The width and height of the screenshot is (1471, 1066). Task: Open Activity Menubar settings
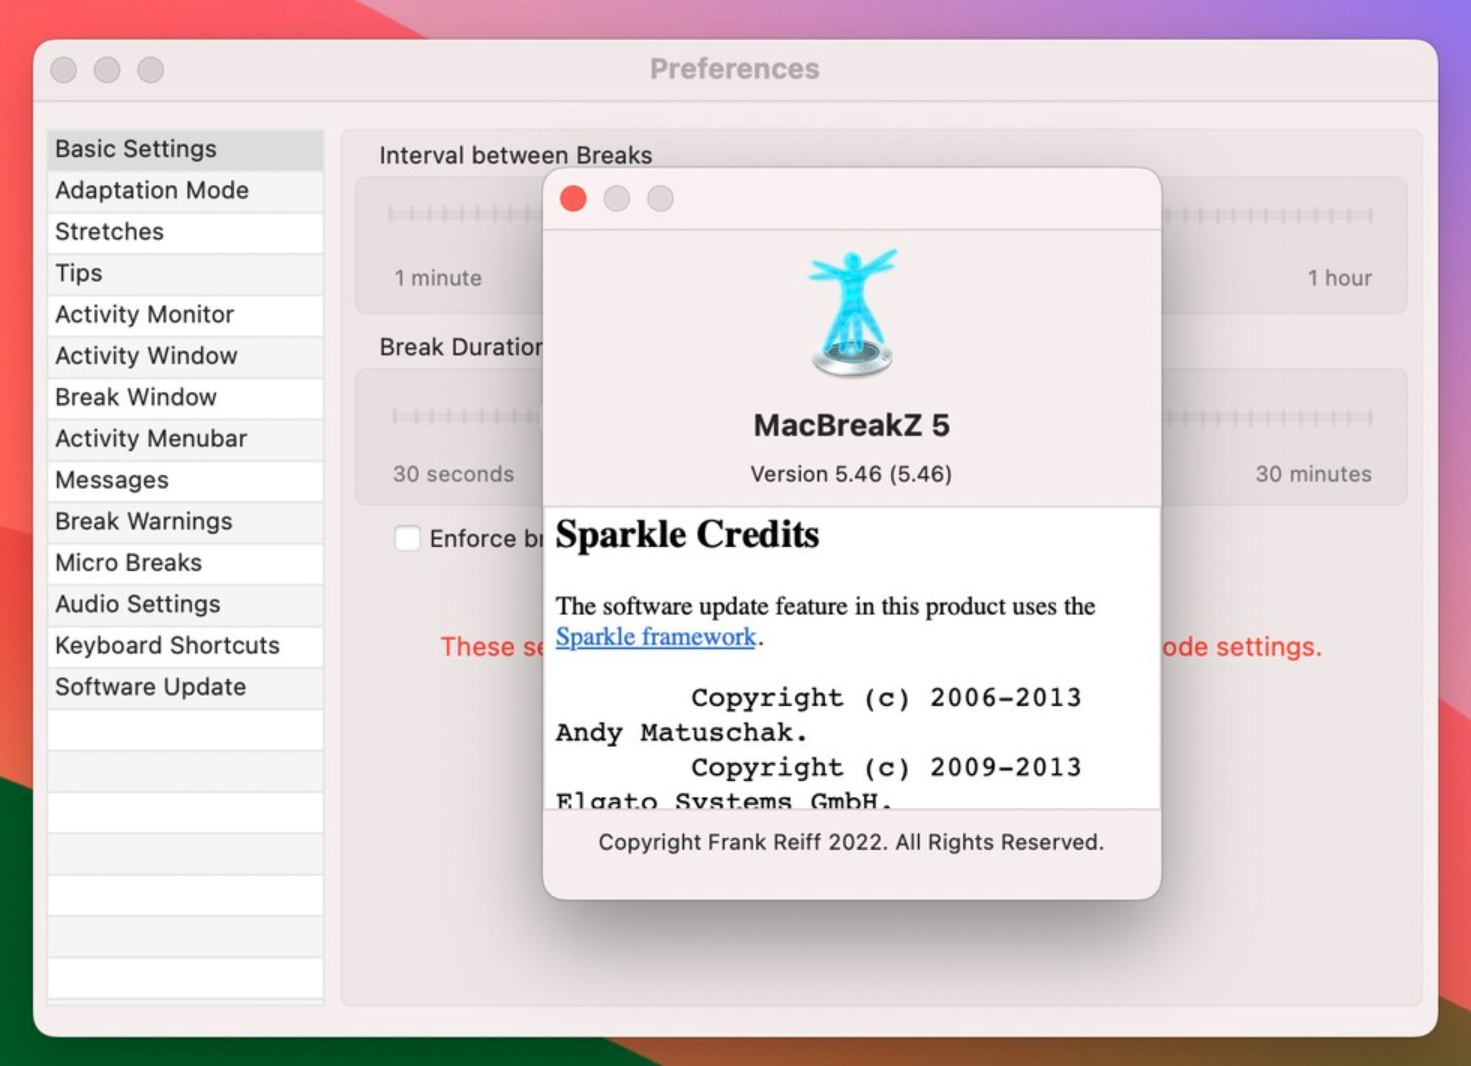click(185, 439)
